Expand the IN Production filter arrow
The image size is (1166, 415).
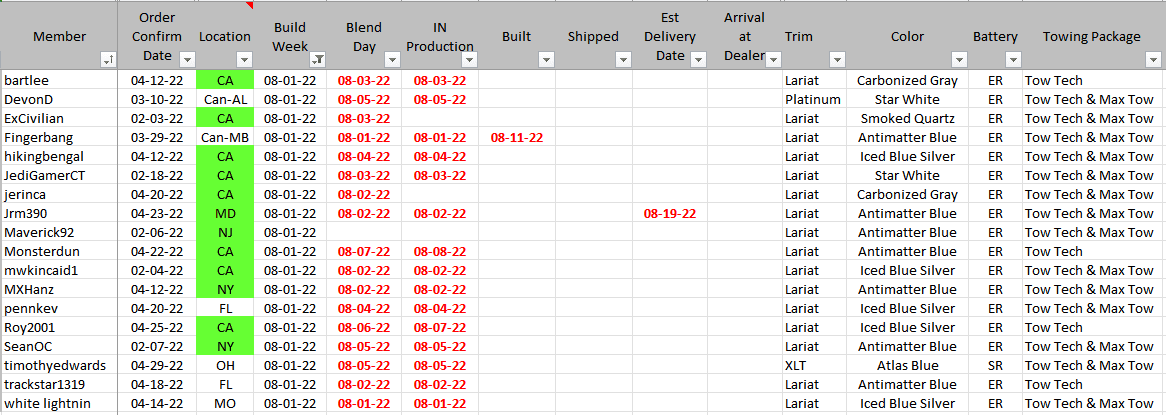pyautogui.click(x=468, y=60)
